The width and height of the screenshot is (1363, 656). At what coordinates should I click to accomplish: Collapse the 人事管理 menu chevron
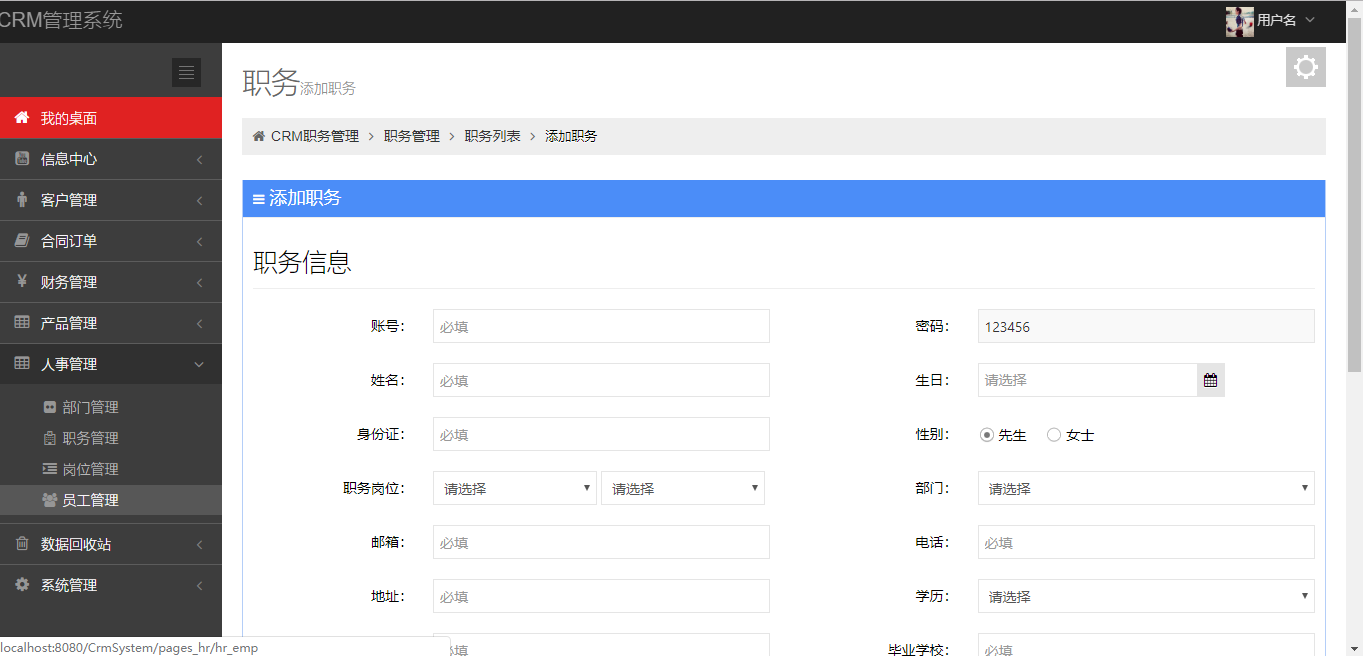[199, 365]
